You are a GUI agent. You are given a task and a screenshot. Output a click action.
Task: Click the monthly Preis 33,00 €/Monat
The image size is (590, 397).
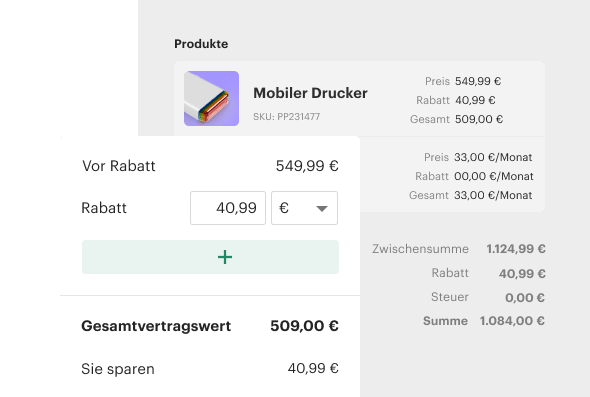click(493, 157)
